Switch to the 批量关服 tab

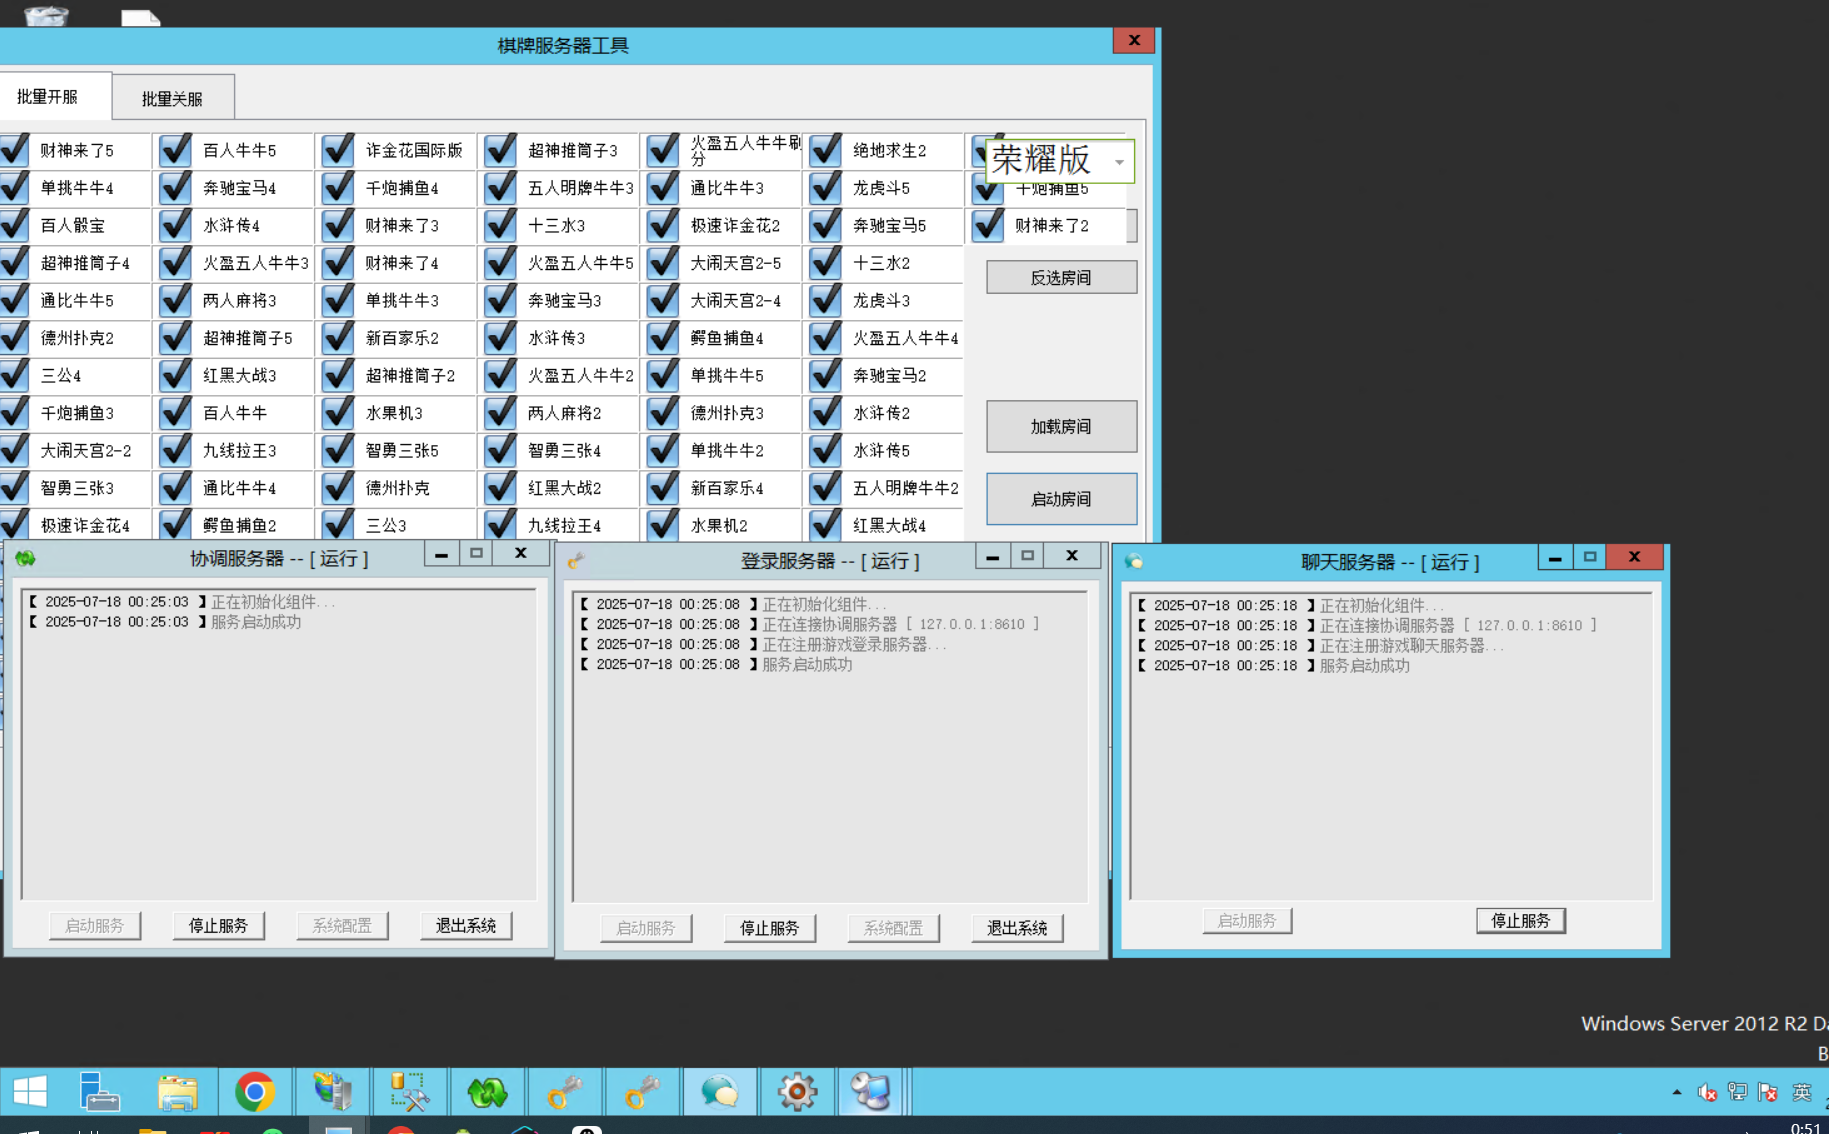(x=172, y=98)
